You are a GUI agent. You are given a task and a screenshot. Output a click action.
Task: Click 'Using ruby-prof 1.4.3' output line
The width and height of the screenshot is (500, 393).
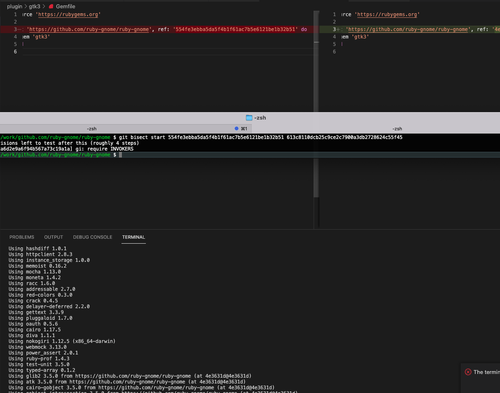[39, 359]
